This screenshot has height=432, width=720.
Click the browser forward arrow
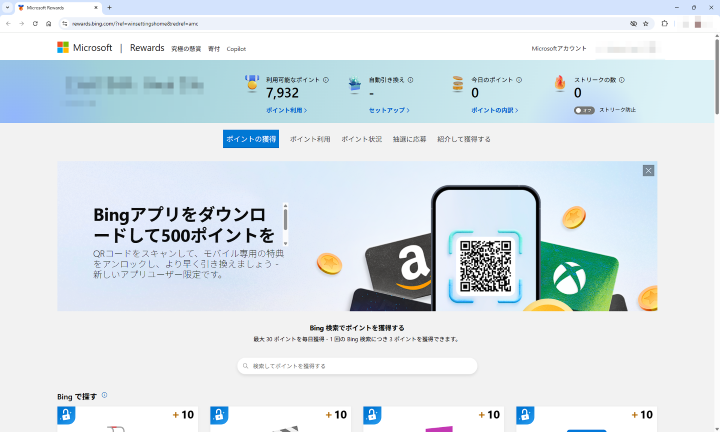(22, 23)
